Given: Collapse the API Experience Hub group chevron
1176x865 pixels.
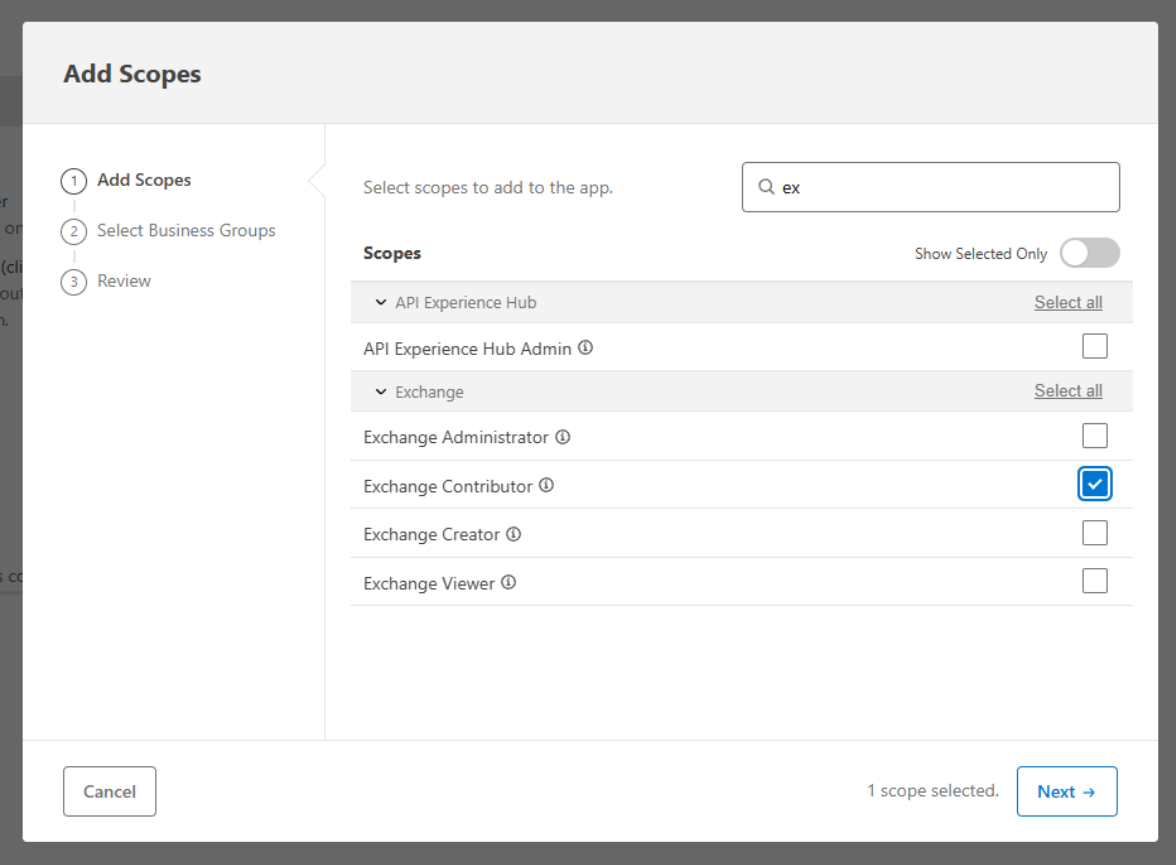Looking at the screenshot, I should click(381, 302).
